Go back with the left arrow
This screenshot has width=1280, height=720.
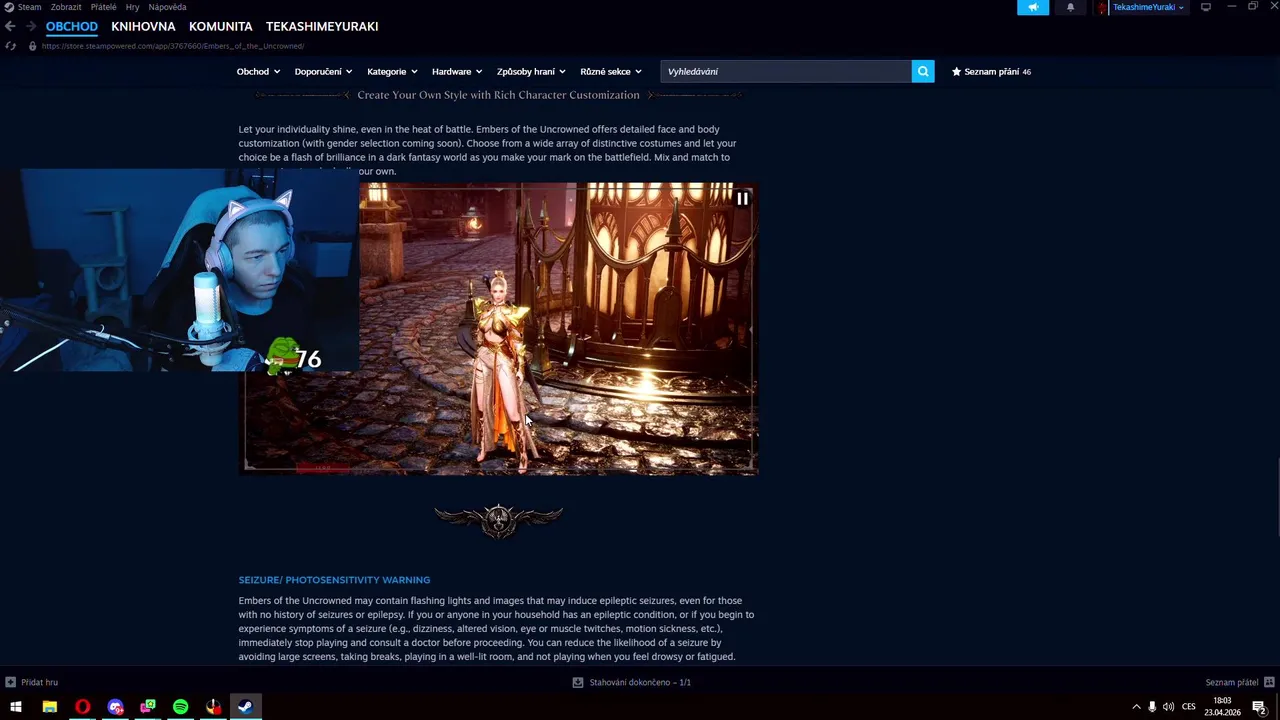click(10, 26)
